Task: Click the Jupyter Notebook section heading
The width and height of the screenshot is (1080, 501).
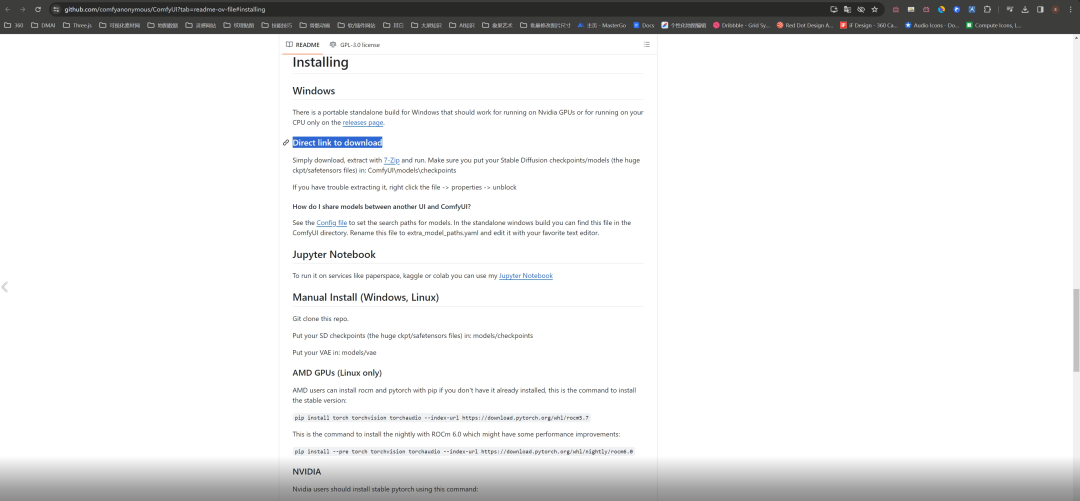Action: pos(333,254)
